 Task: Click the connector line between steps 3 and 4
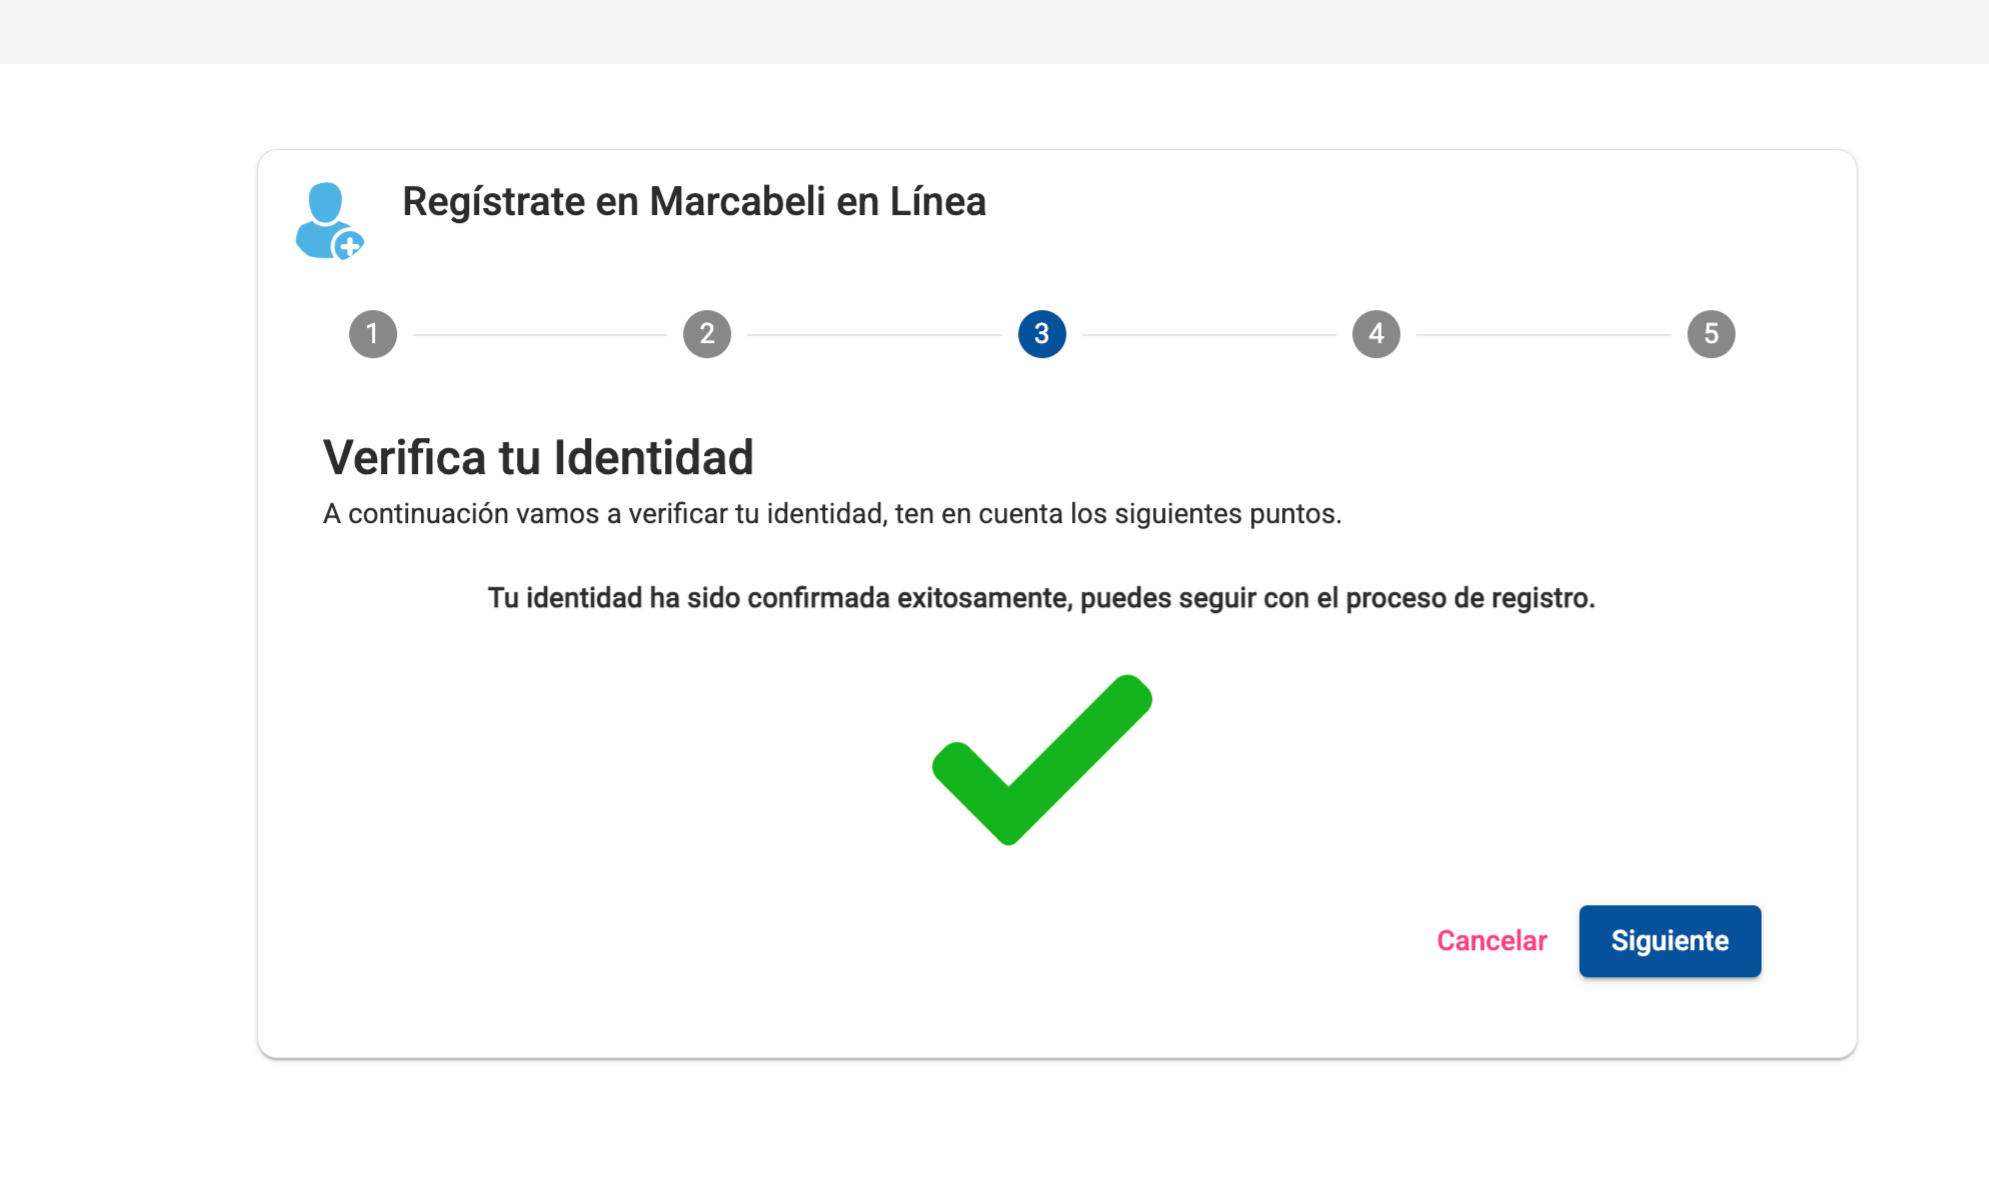pos(1209,335)
